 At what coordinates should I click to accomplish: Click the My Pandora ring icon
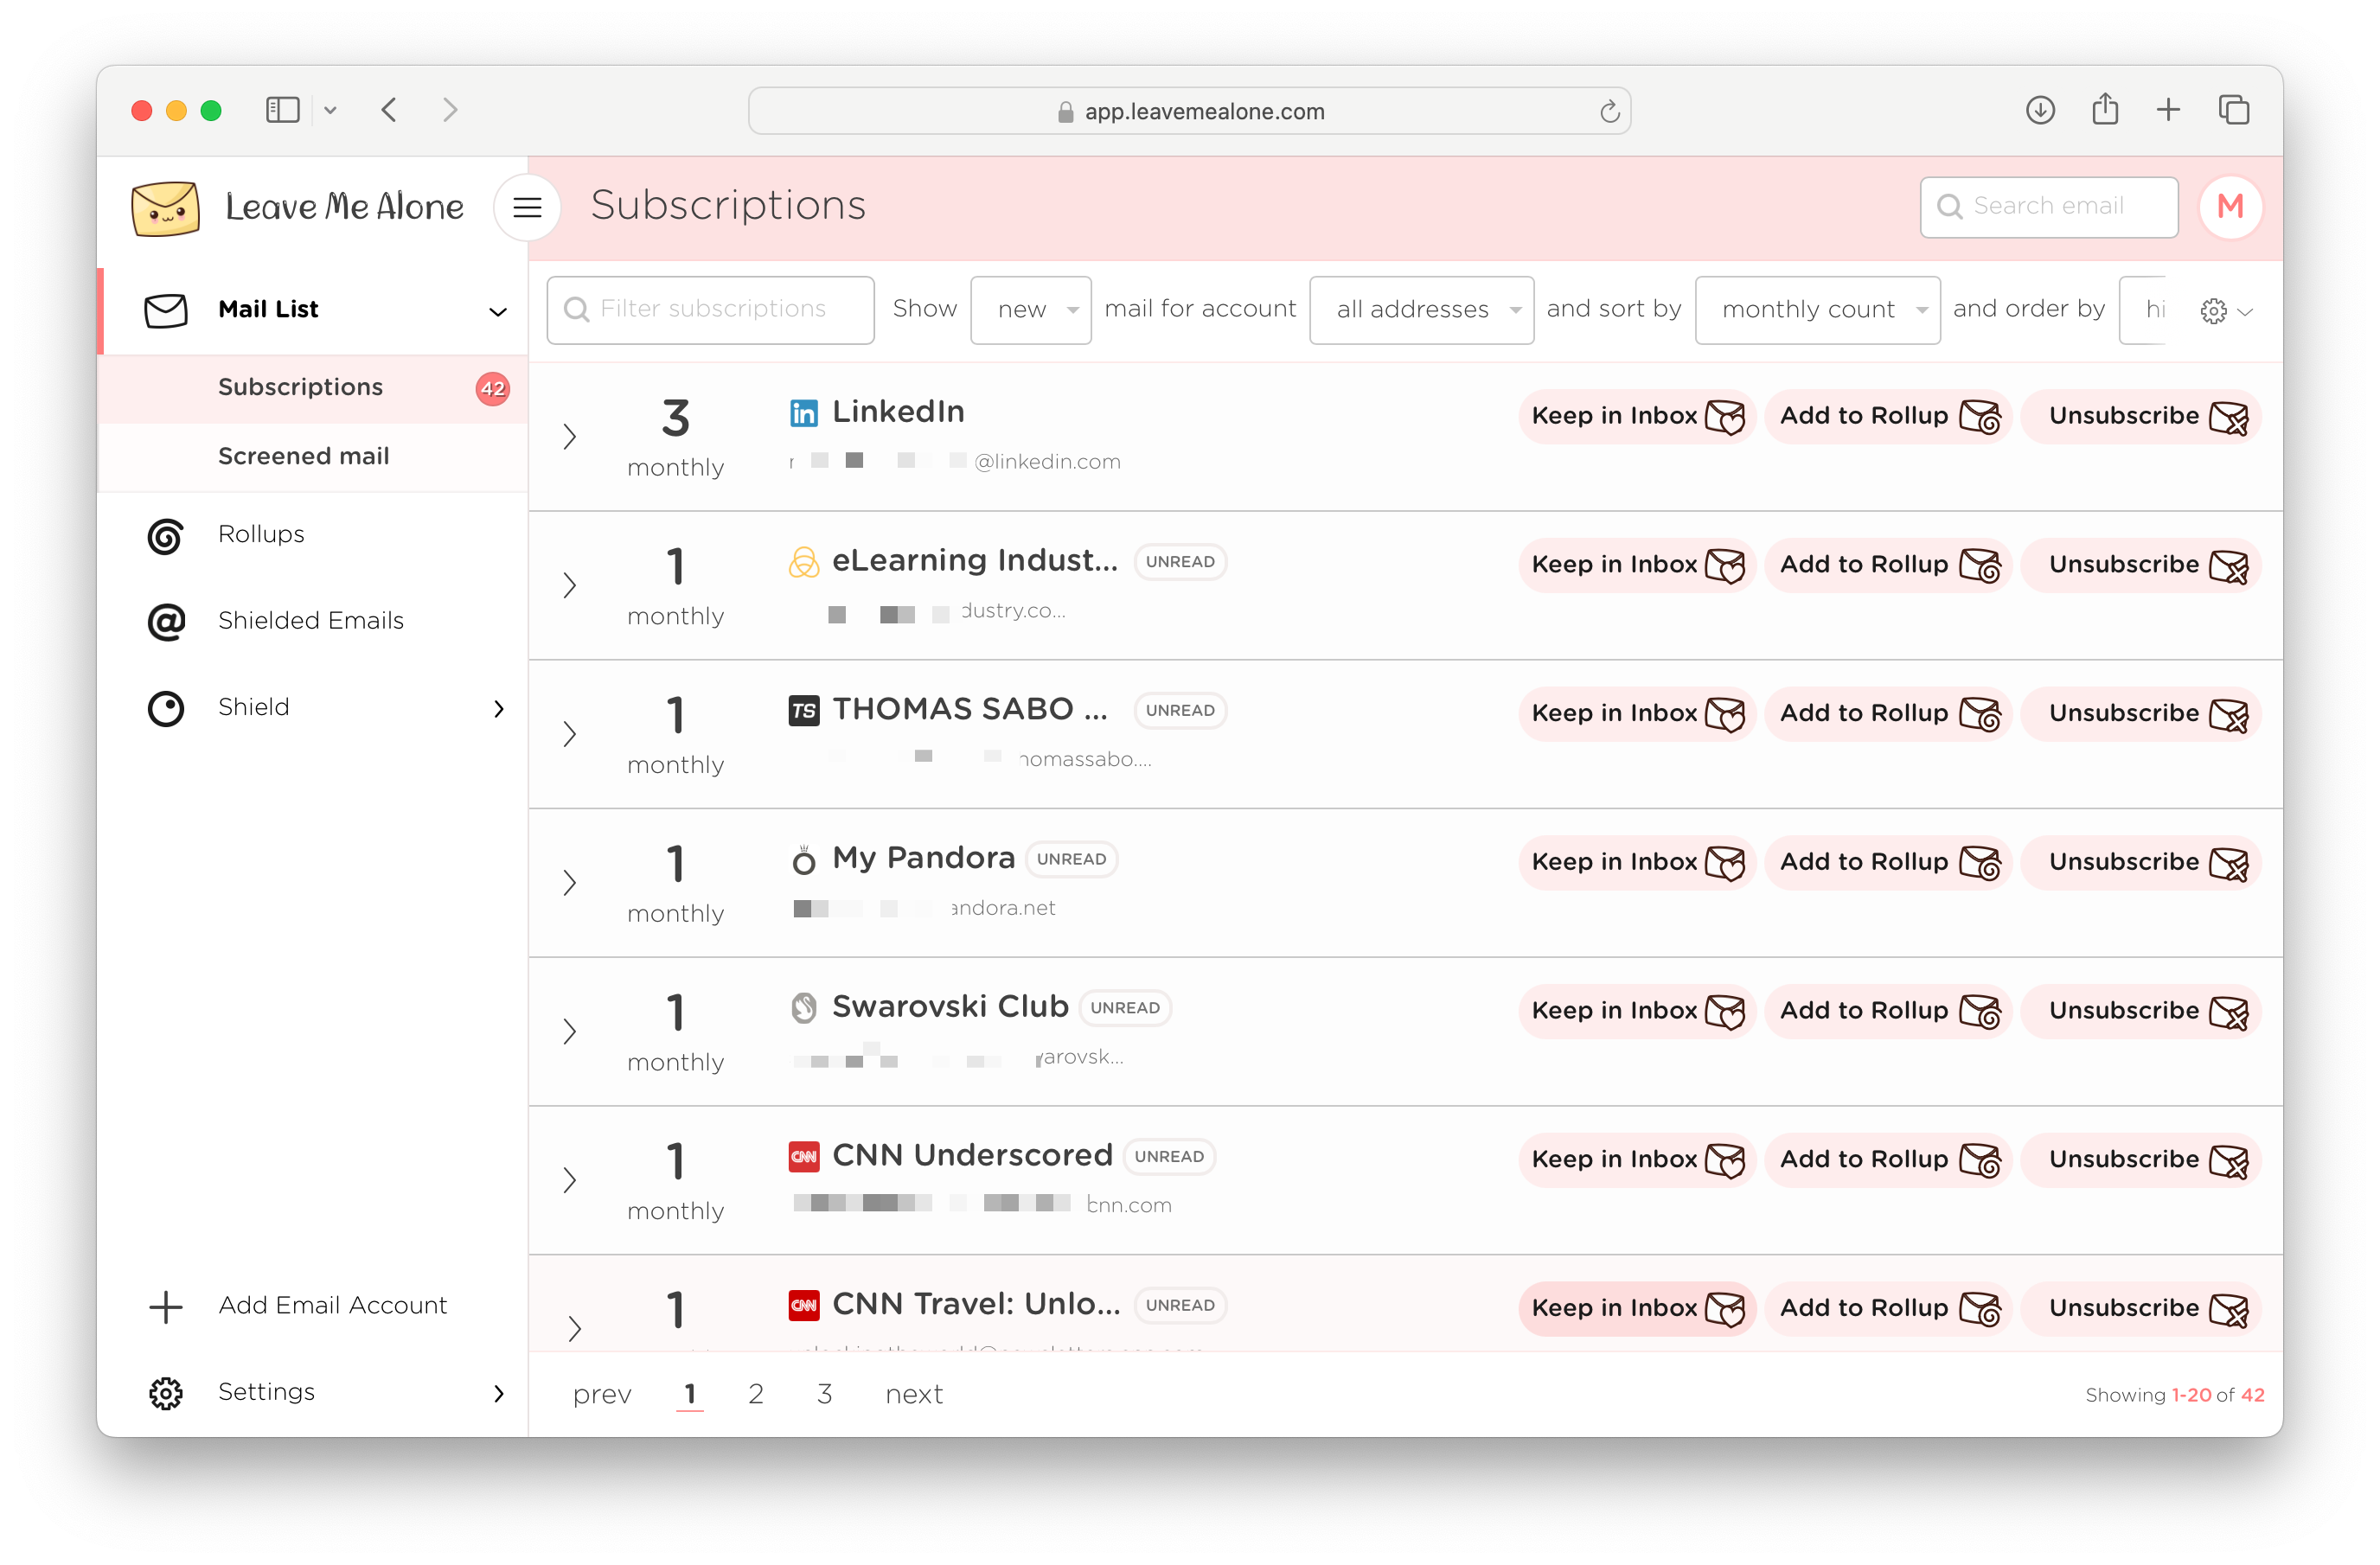click(x=803, y=859)
